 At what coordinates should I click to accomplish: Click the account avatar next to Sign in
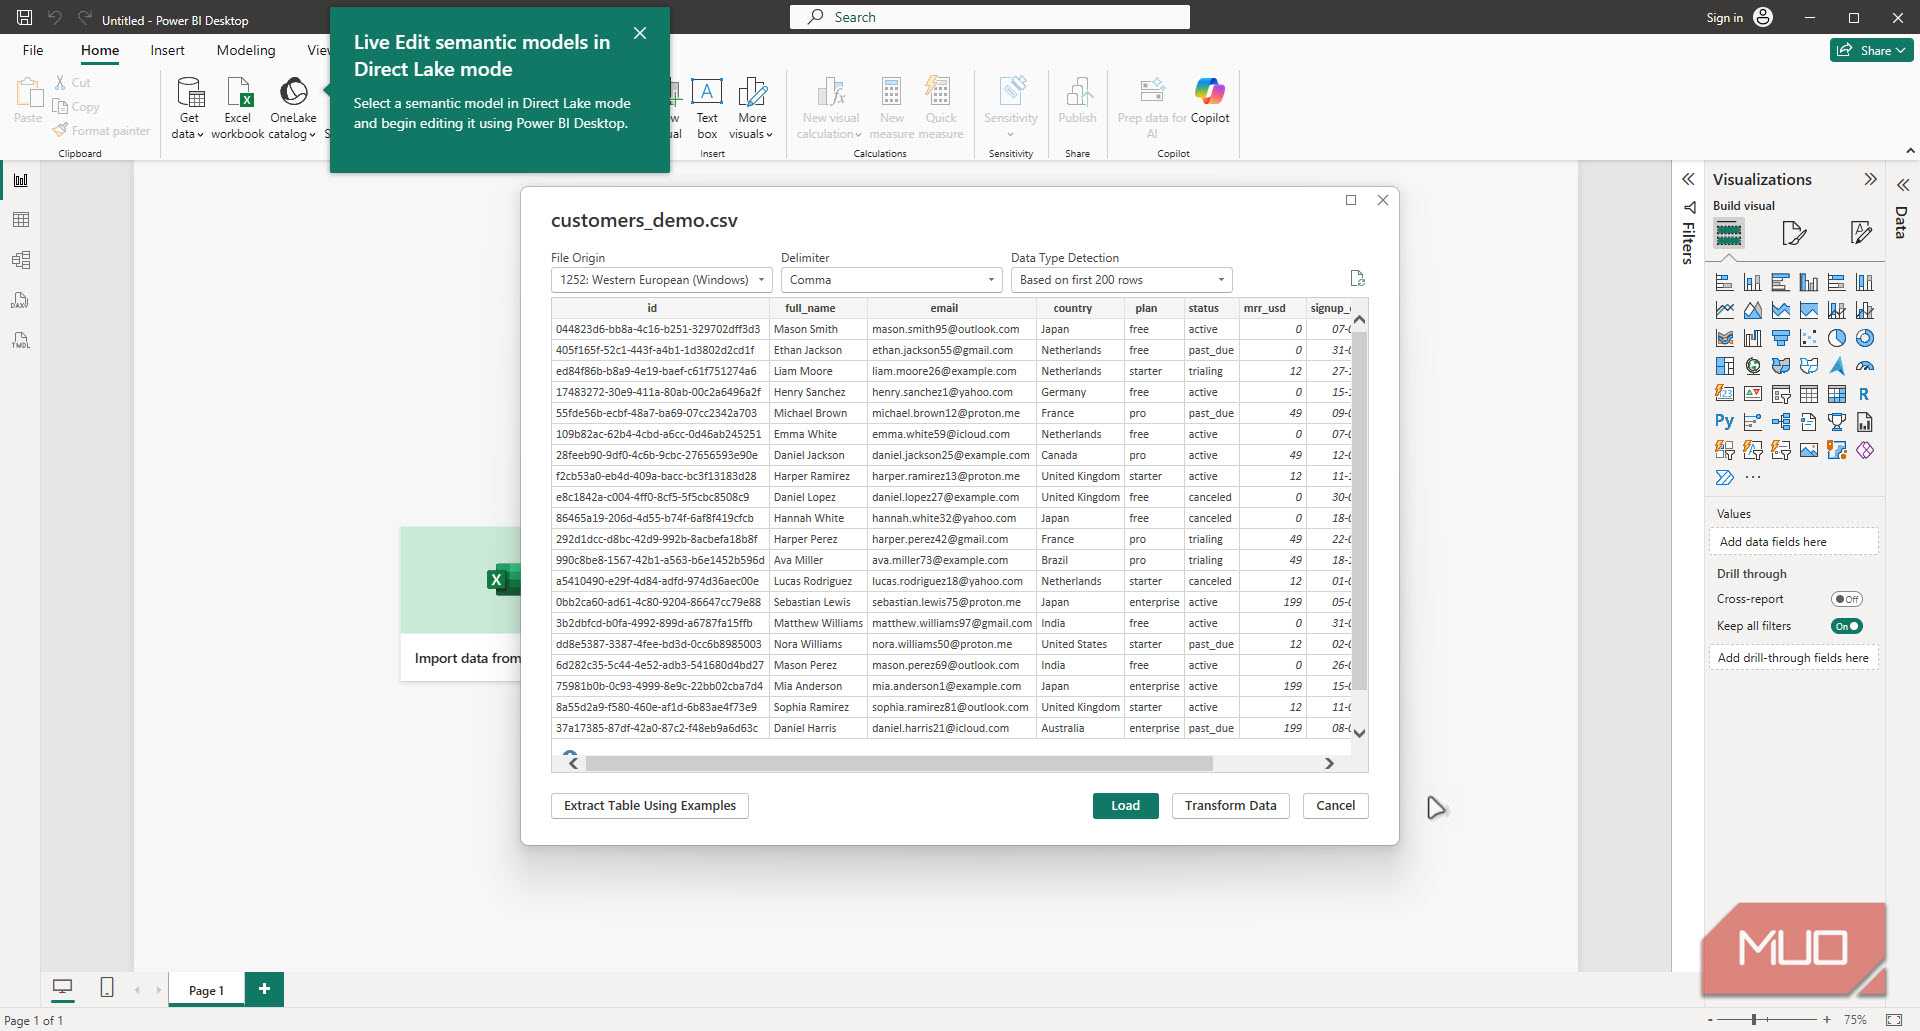pyautogui.click(x=1763, y=17)
